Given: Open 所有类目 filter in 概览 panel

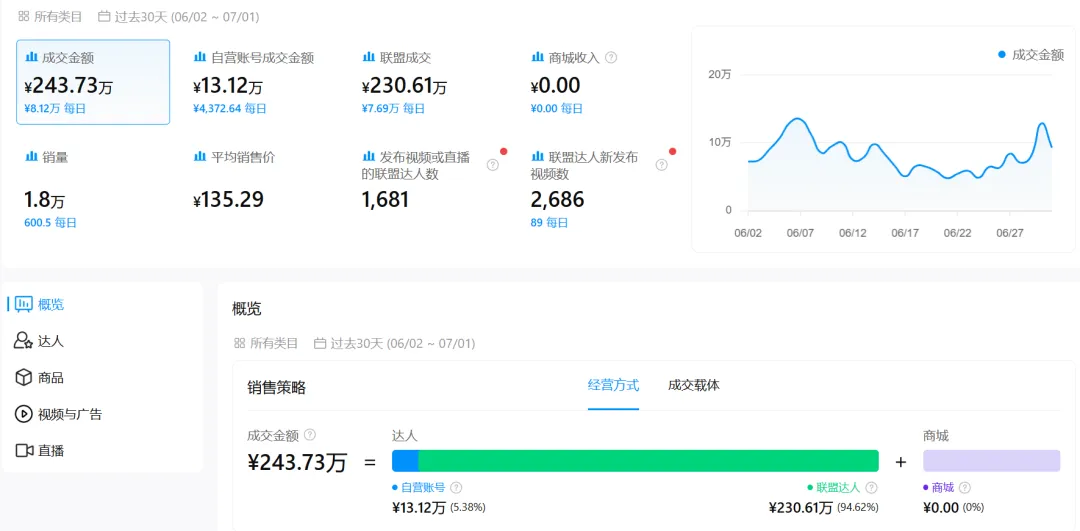Looking at the screenshot, I should coord(266,343).
